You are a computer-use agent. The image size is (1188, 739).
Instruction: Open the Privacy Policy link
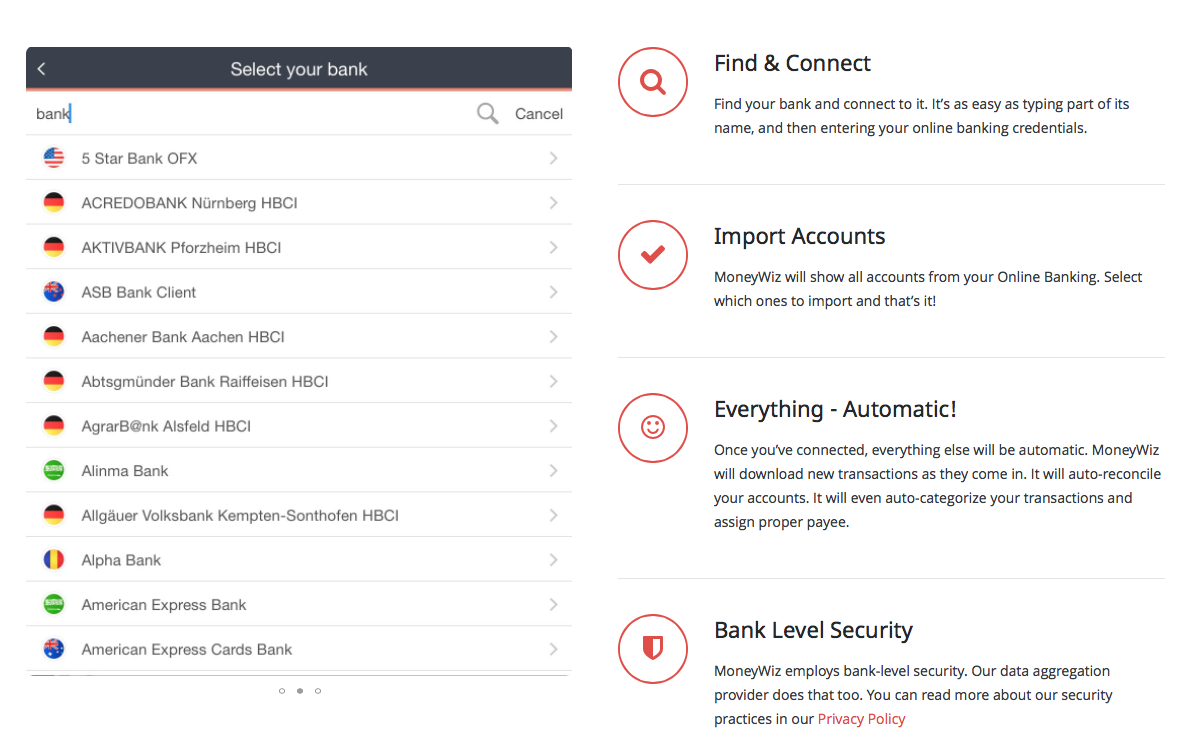point(861,719)
